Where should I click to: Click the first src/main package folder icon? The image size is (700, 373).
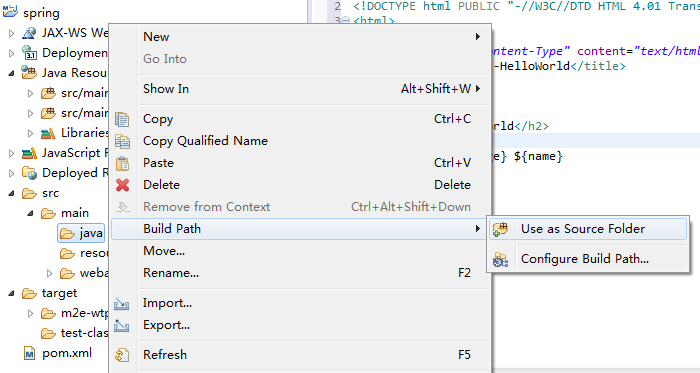(48, 93)
